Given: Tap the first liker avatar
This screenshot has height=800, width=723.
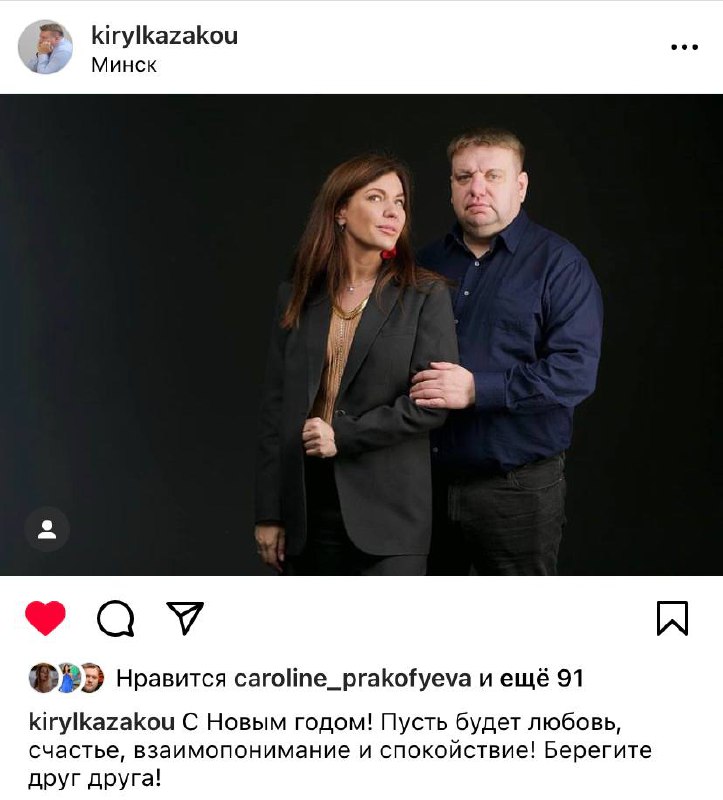Looking at the screenshot, I should click(x=43, y=678).
